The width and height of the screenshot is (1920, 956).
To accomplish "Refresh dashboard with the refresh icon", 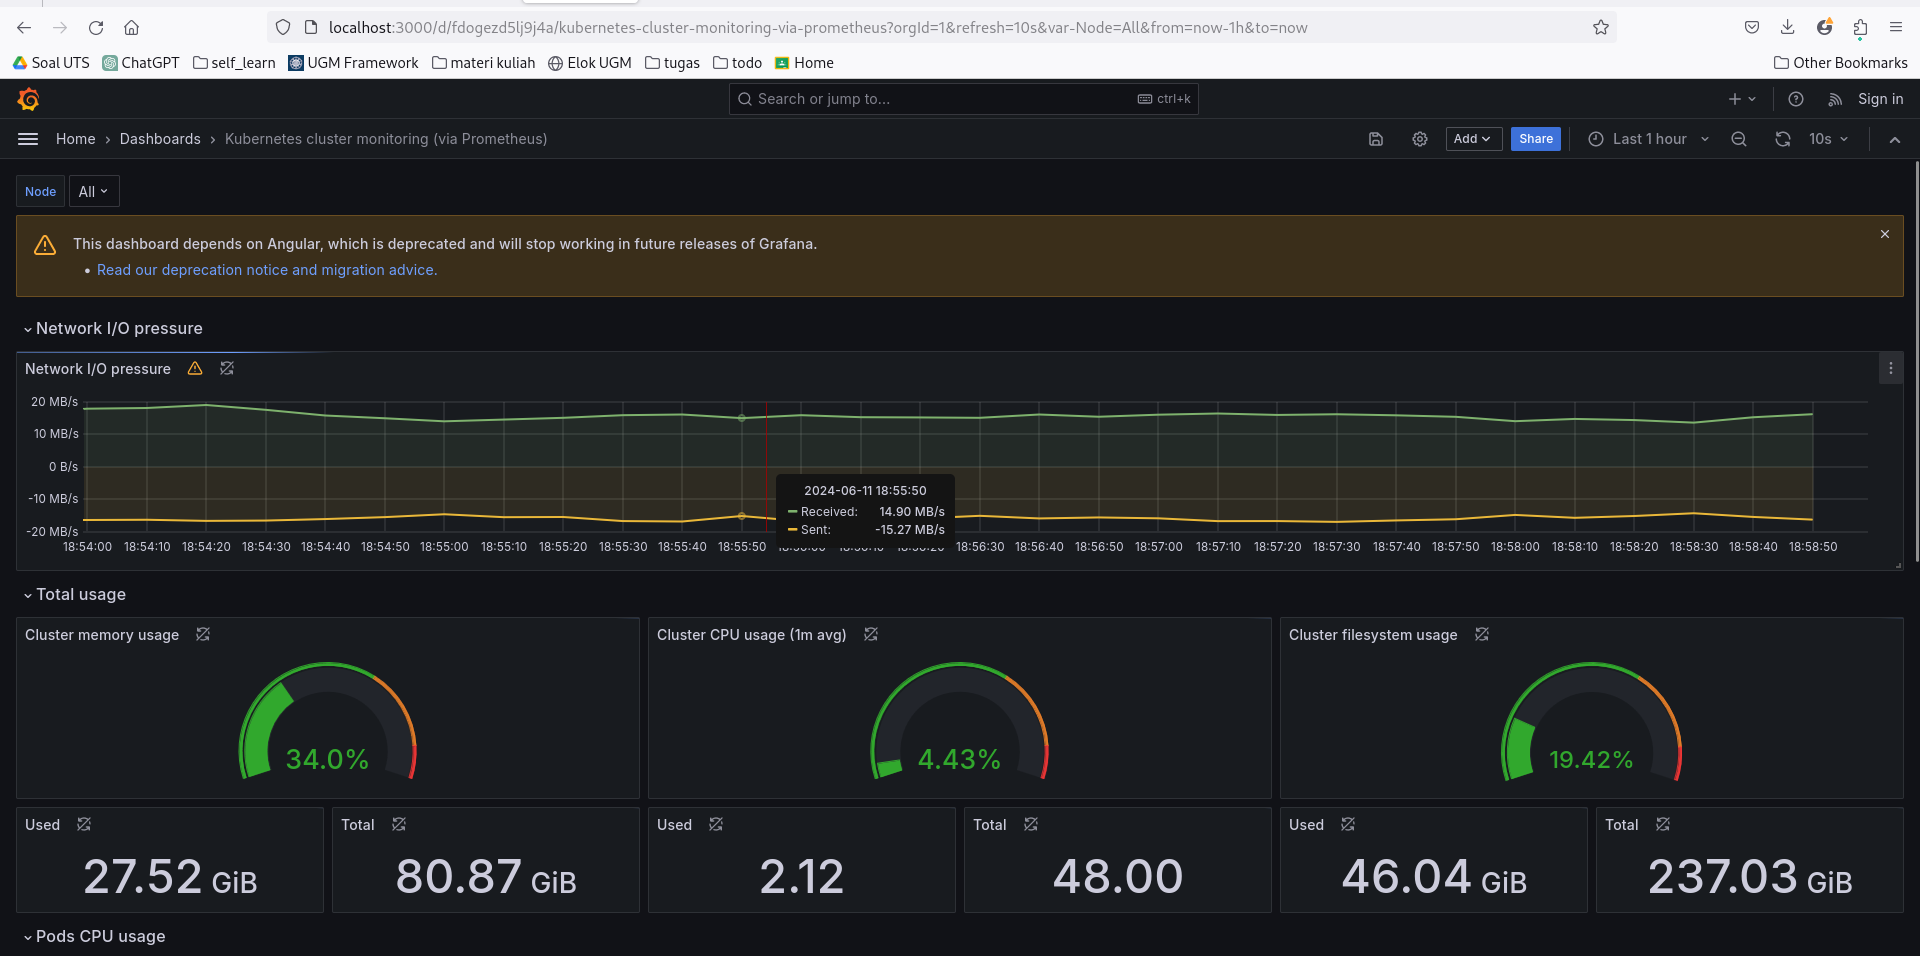I will click(1783, 139).
